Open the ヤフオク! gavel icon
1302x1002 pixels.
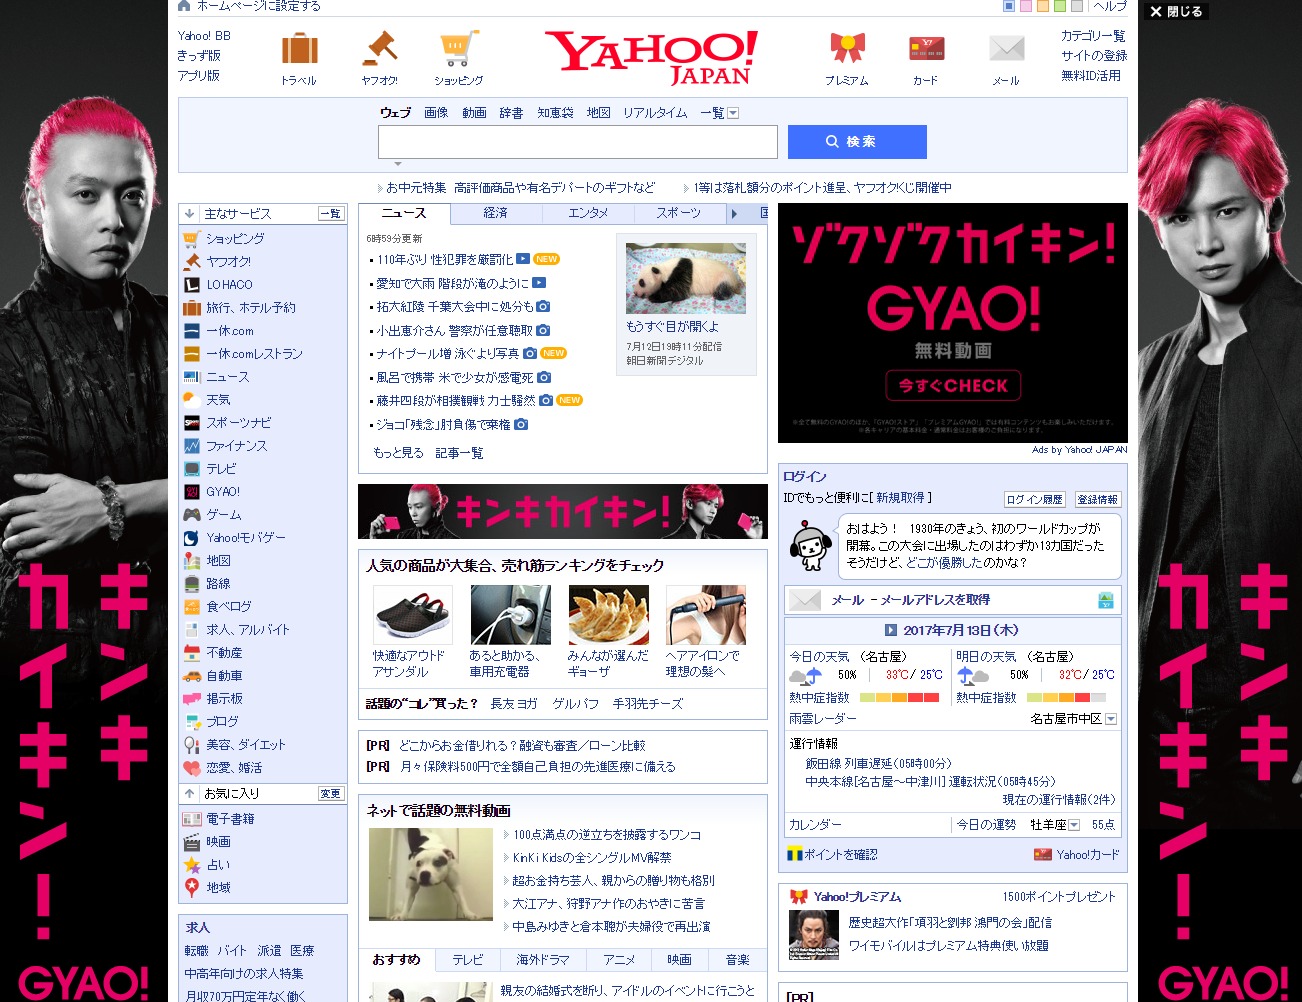379,48
